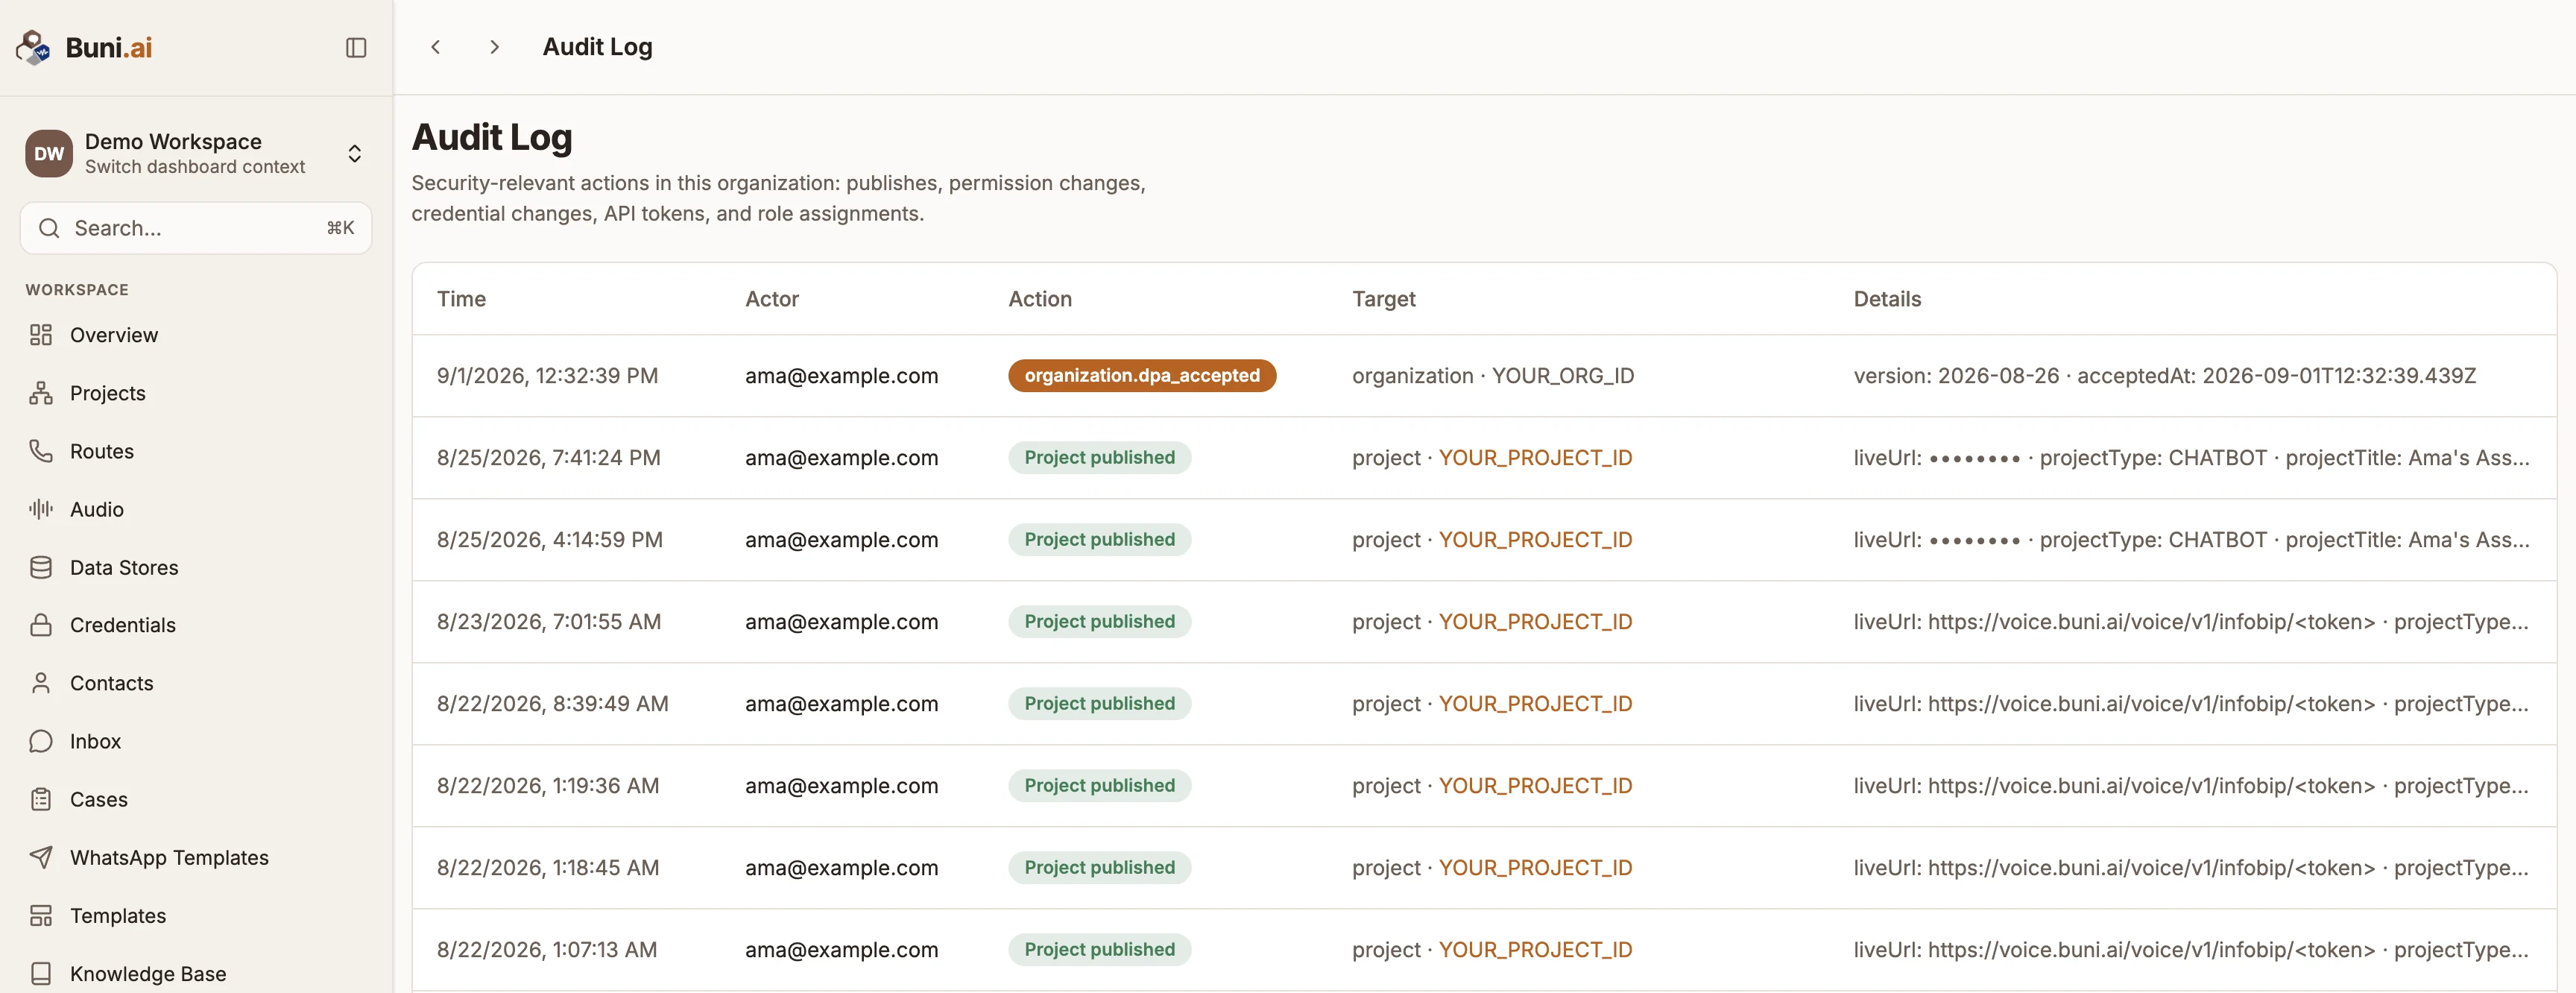The height and width of the screenshot is (993, 2576).
Task: Select timestamp 8/23/2026, 7:01:55 AM
Action: (x=548, y=621)
